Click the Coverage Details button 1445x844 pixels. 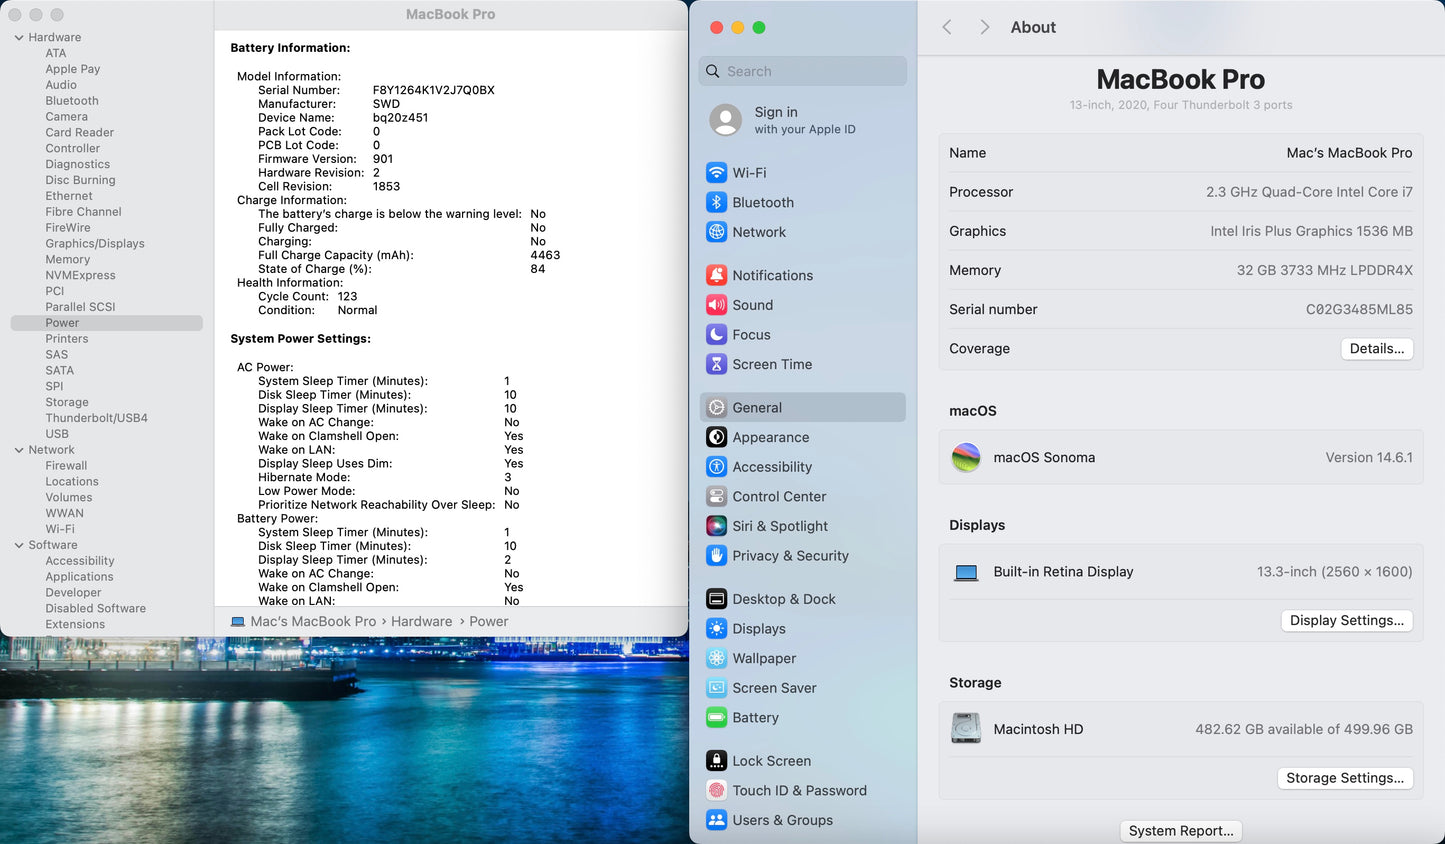coord(1376,349)
